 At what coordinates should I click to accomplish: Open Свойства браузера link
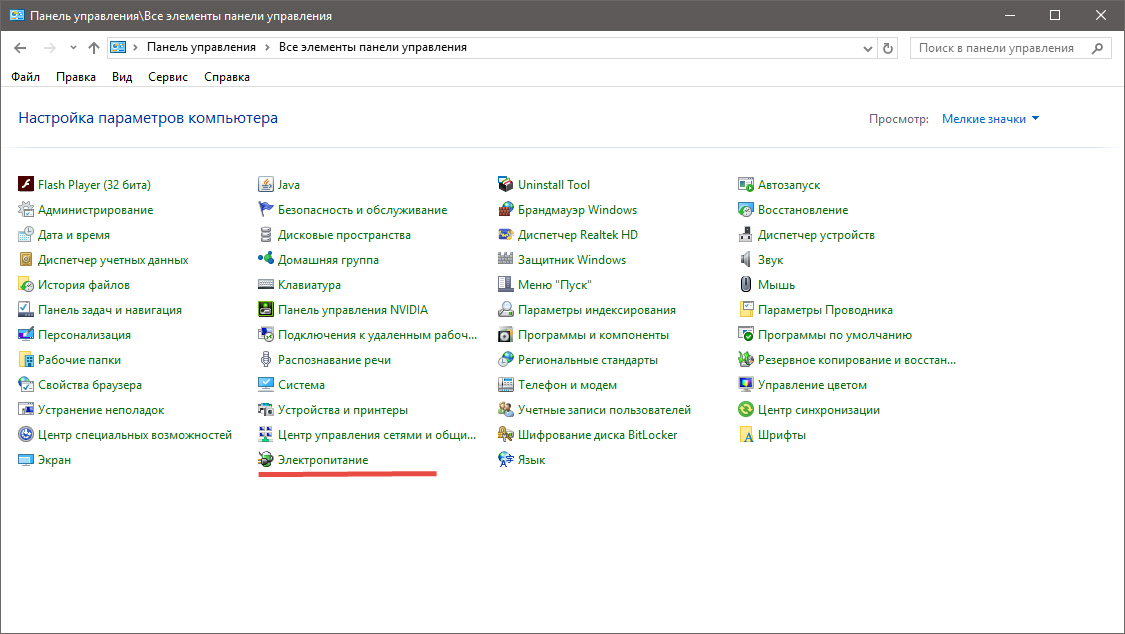90,385
